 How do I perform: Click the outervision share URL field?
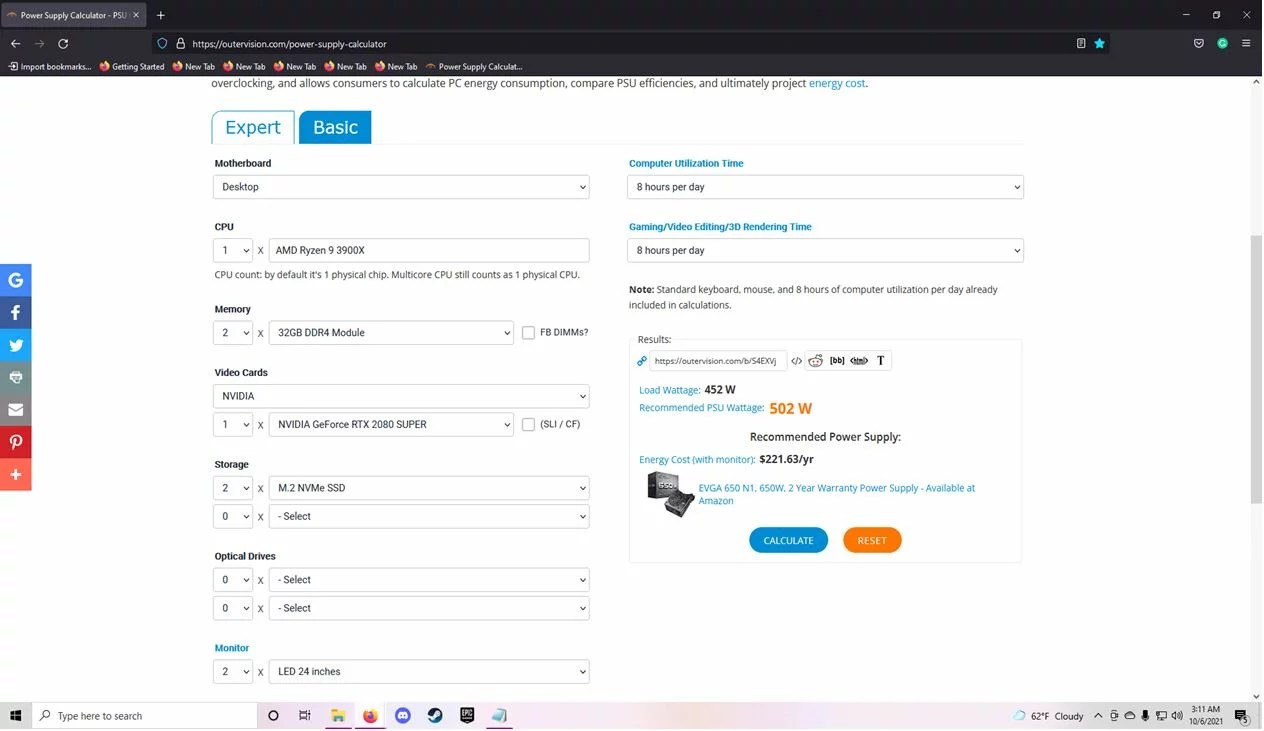point(716,361)
